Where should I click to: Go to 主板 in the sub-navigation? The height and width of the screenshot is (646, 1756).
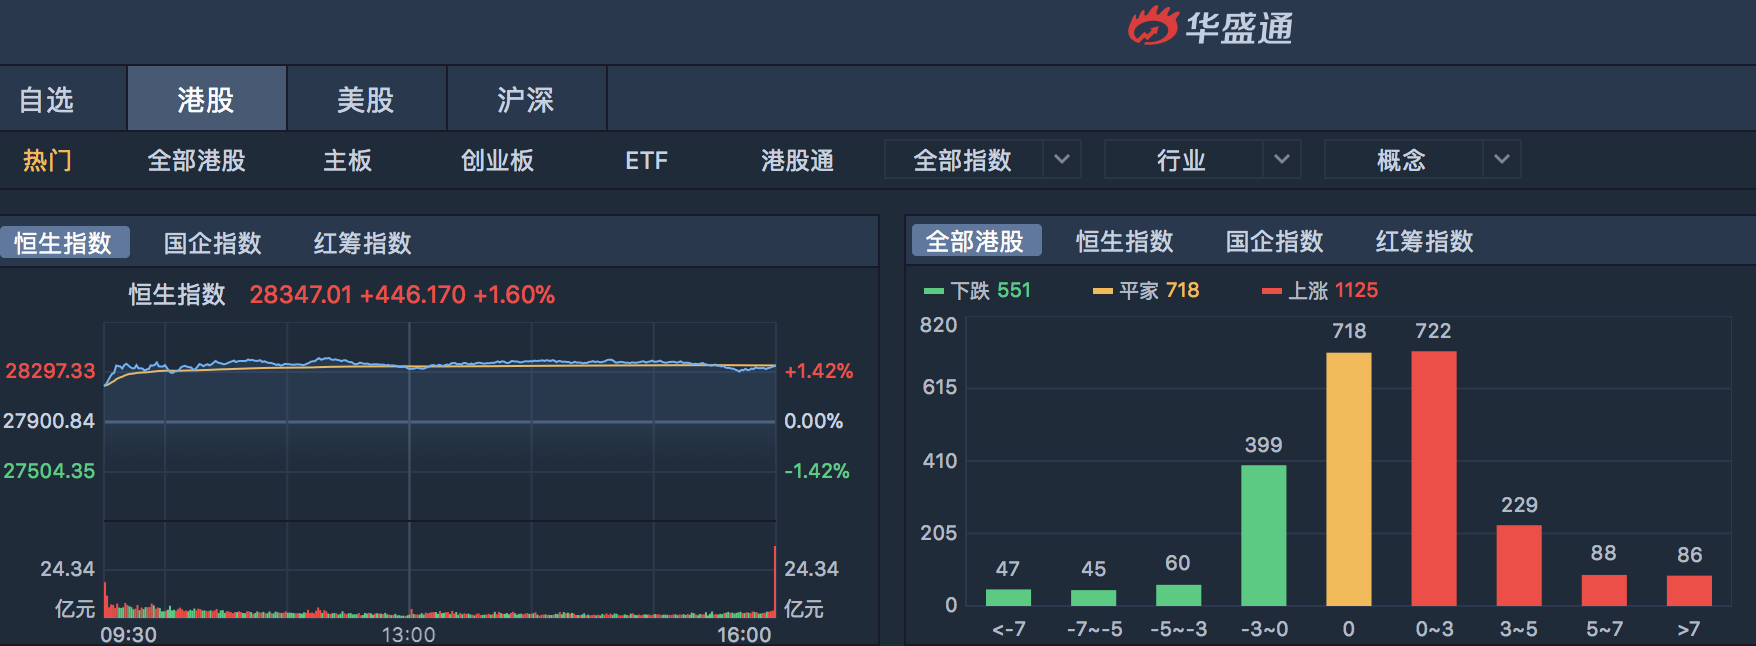coord(347,161)
